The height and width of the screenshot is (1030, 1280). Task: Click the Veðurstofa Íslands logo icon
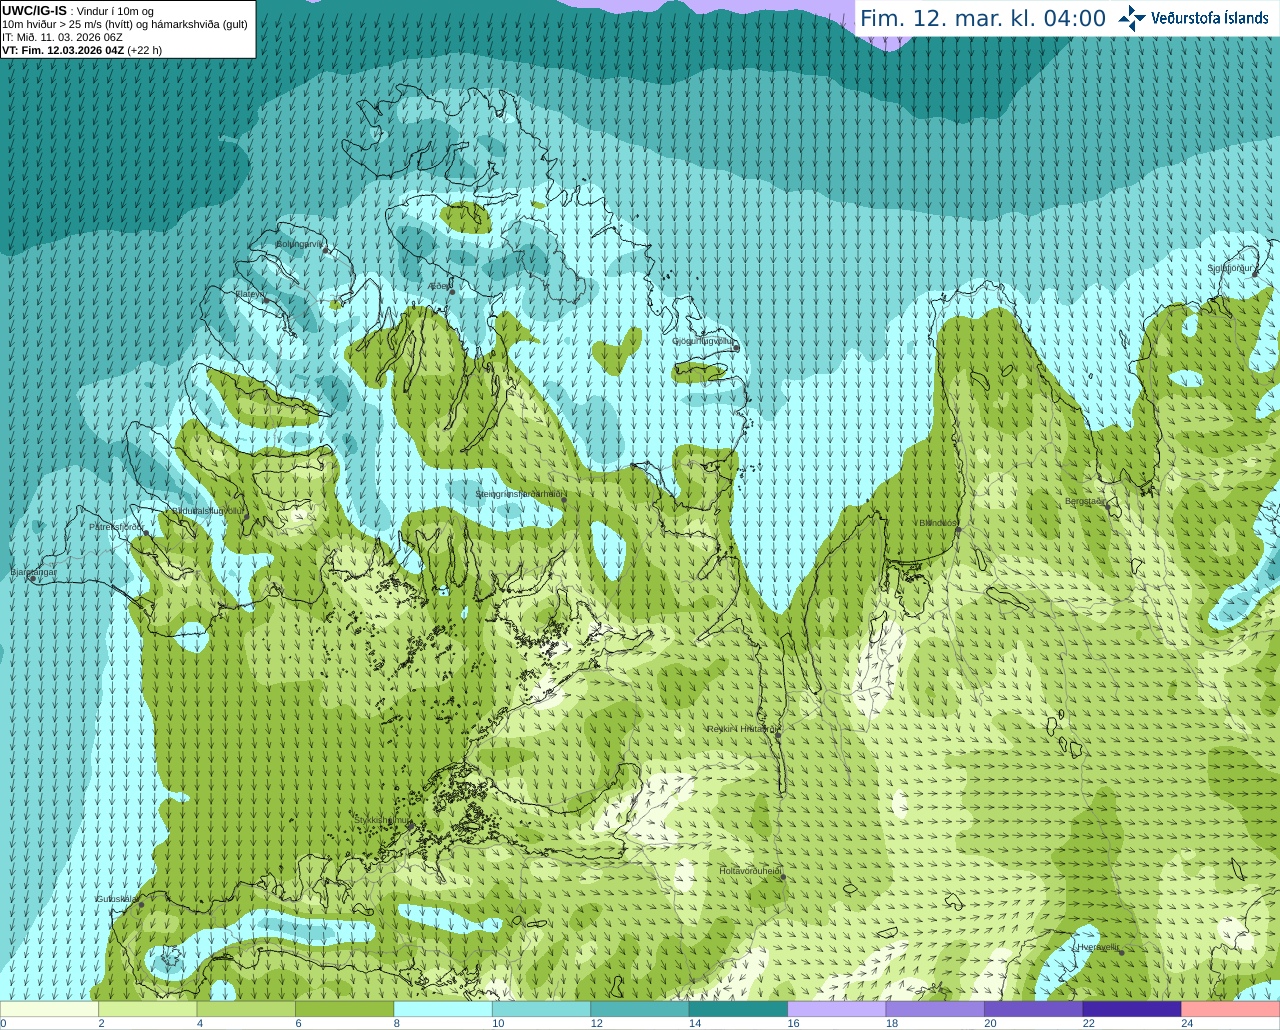(x=1132, y=18)
